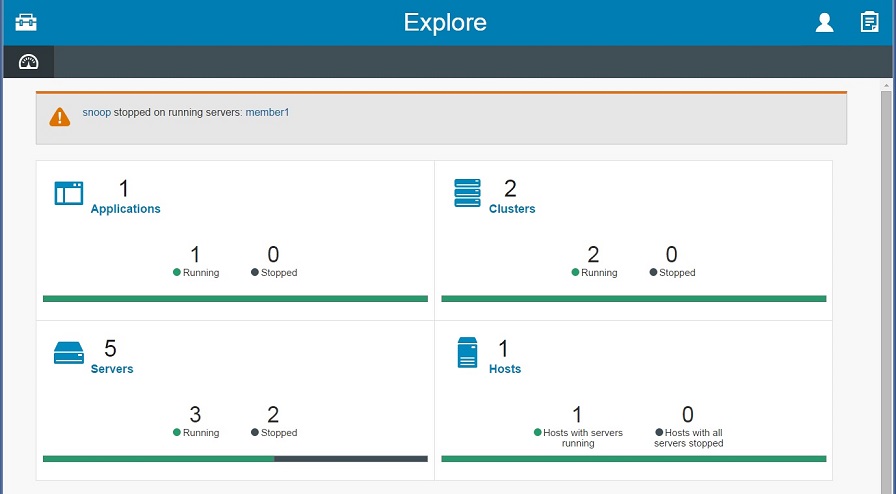Open the Hosts link
Screen dimensions: 896x494
(x=505, y=369)
